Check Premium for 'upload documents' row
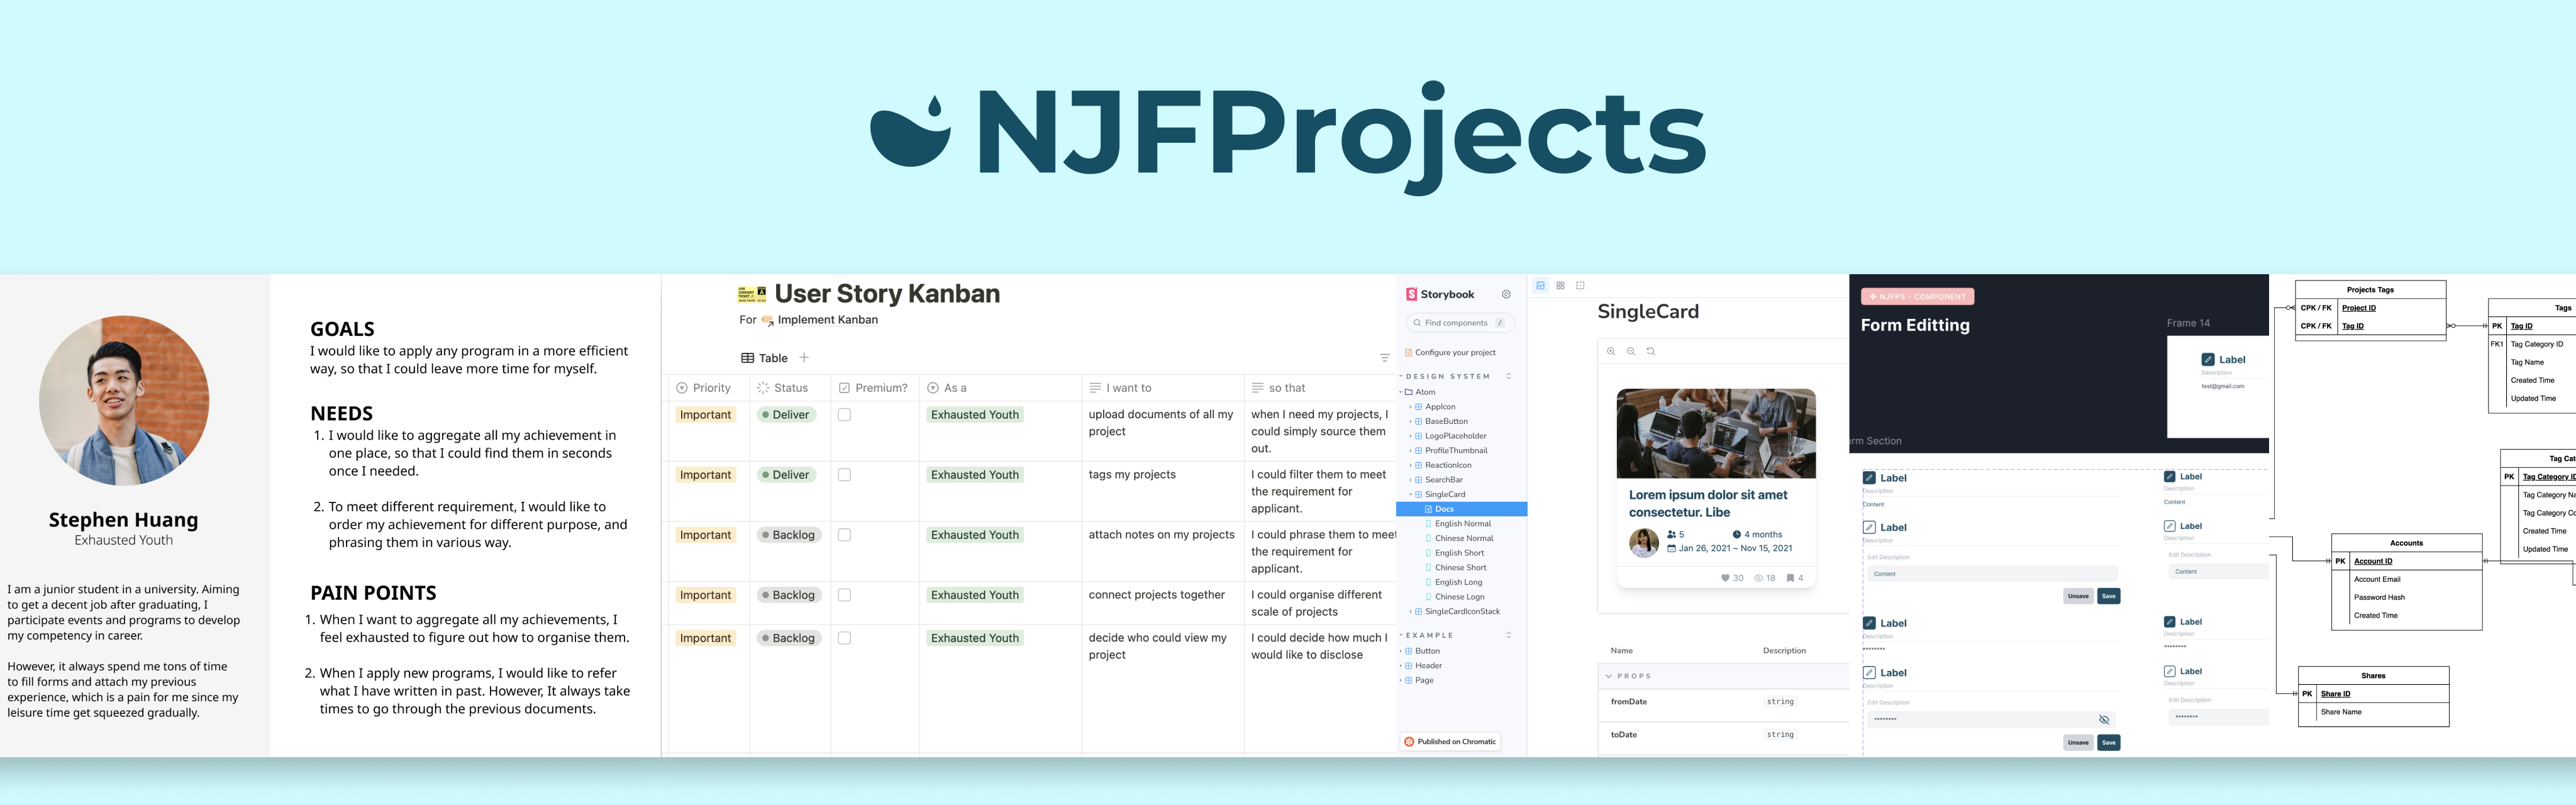The height and width of the screenshot is (805, 2576). pos(844,415)
